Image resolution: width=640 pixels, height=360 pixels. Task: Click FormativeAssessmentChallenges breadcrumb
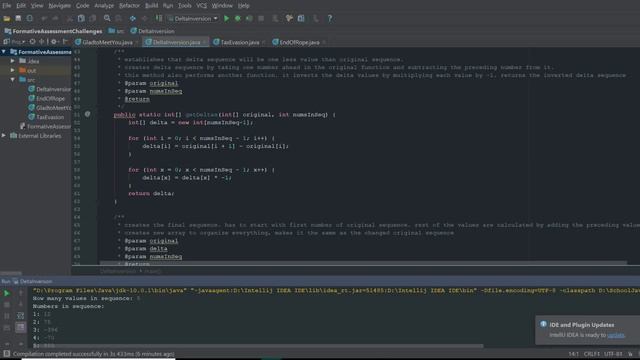pyautogui.click(x=53, y=31)
